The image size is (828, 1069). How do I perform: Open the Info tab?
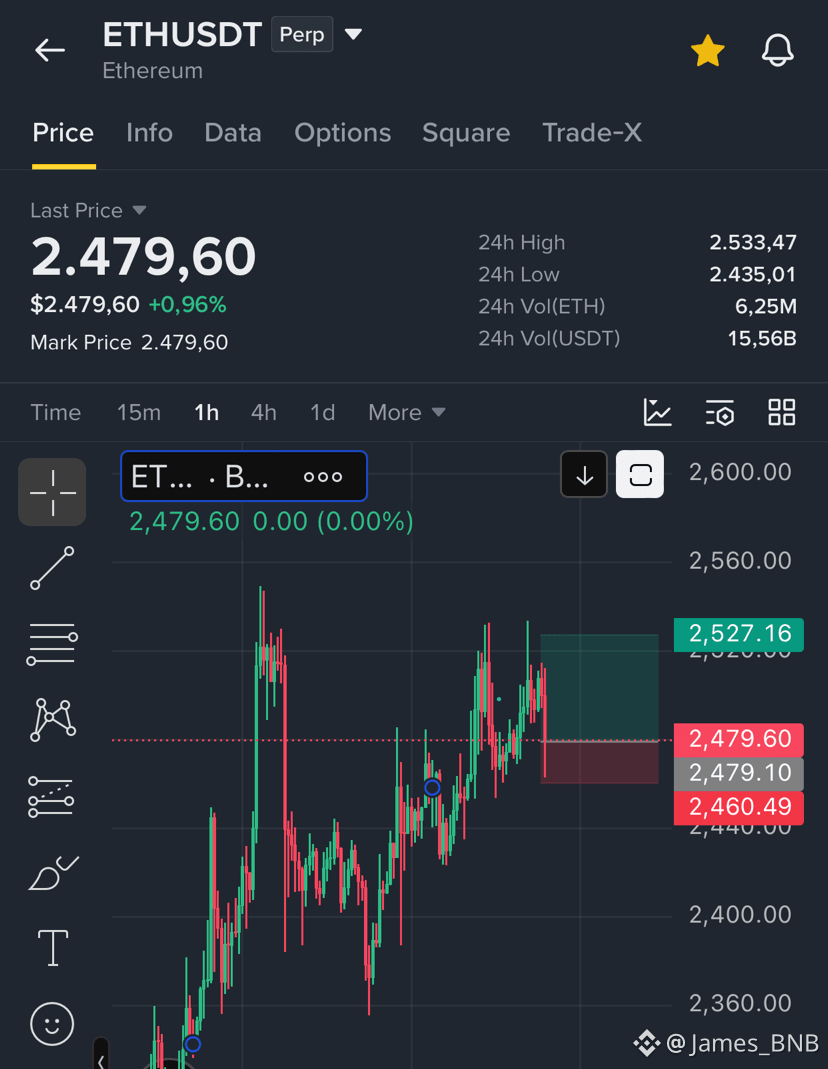[149, 132]
